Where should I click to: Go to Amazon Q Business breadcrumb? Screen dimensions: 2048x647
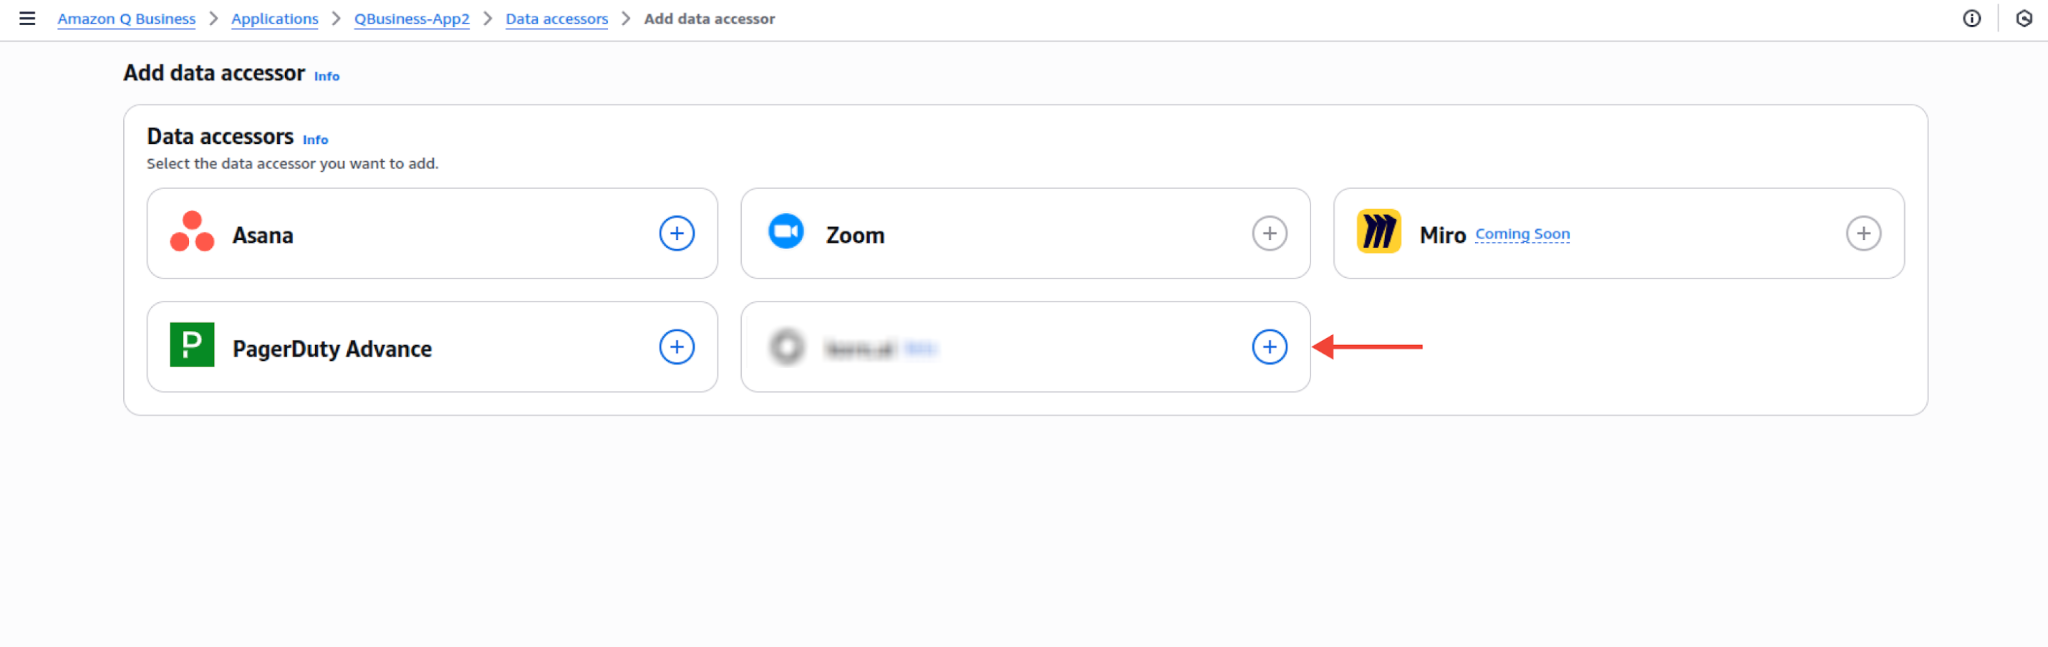click(126, 19)
